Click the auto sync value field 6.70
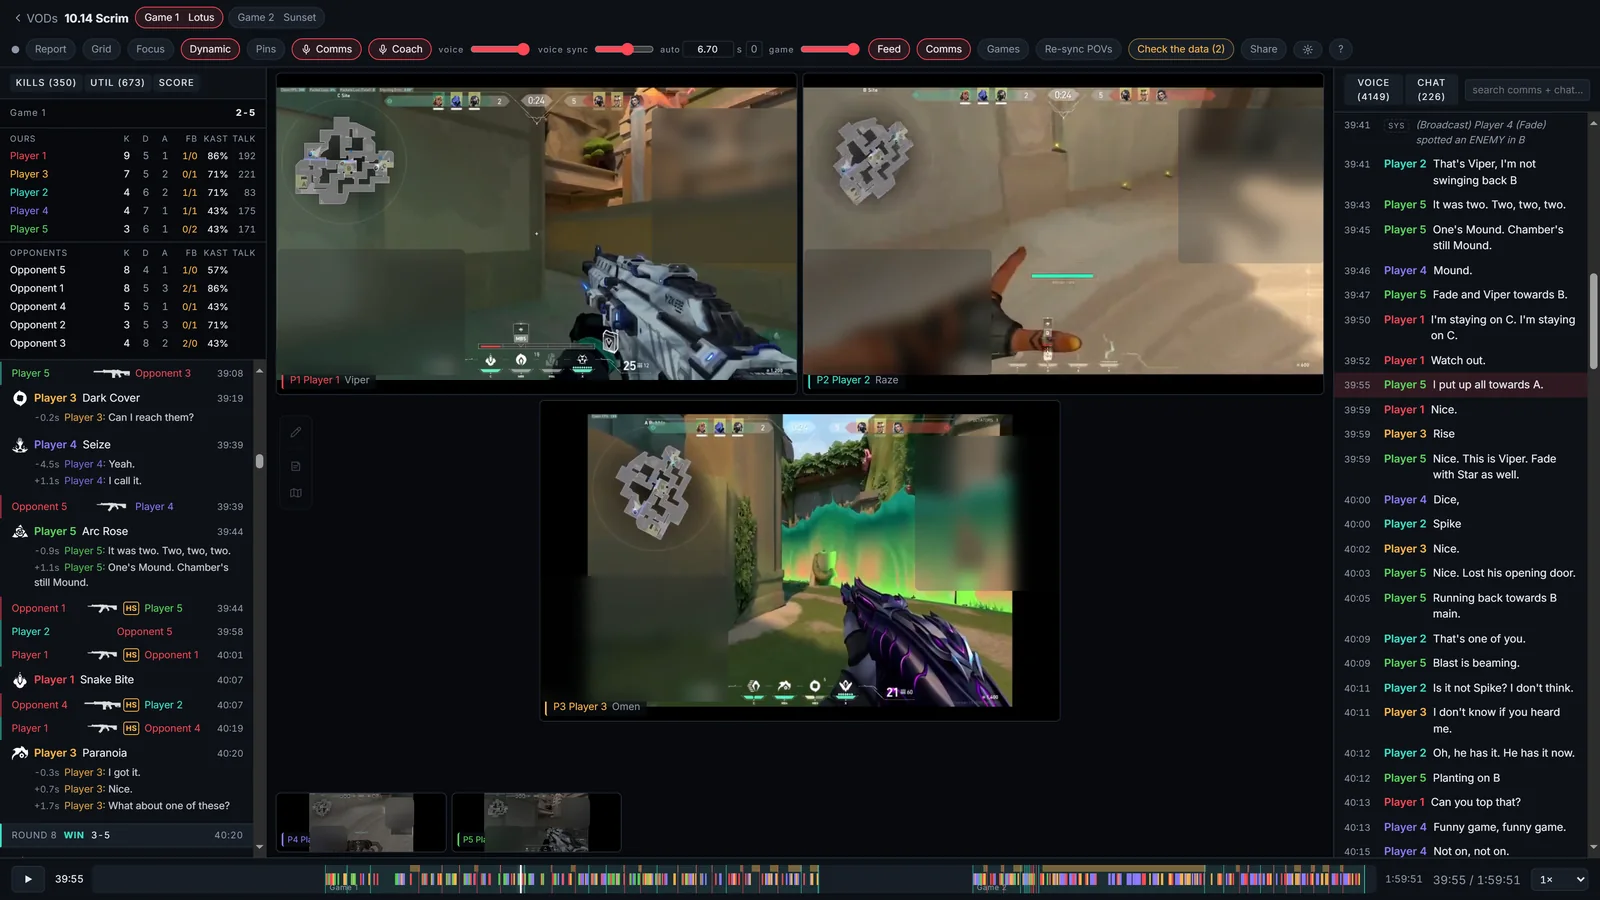Image resolution: width=1600 pixels, height=900 pixels. click(708, 49)
